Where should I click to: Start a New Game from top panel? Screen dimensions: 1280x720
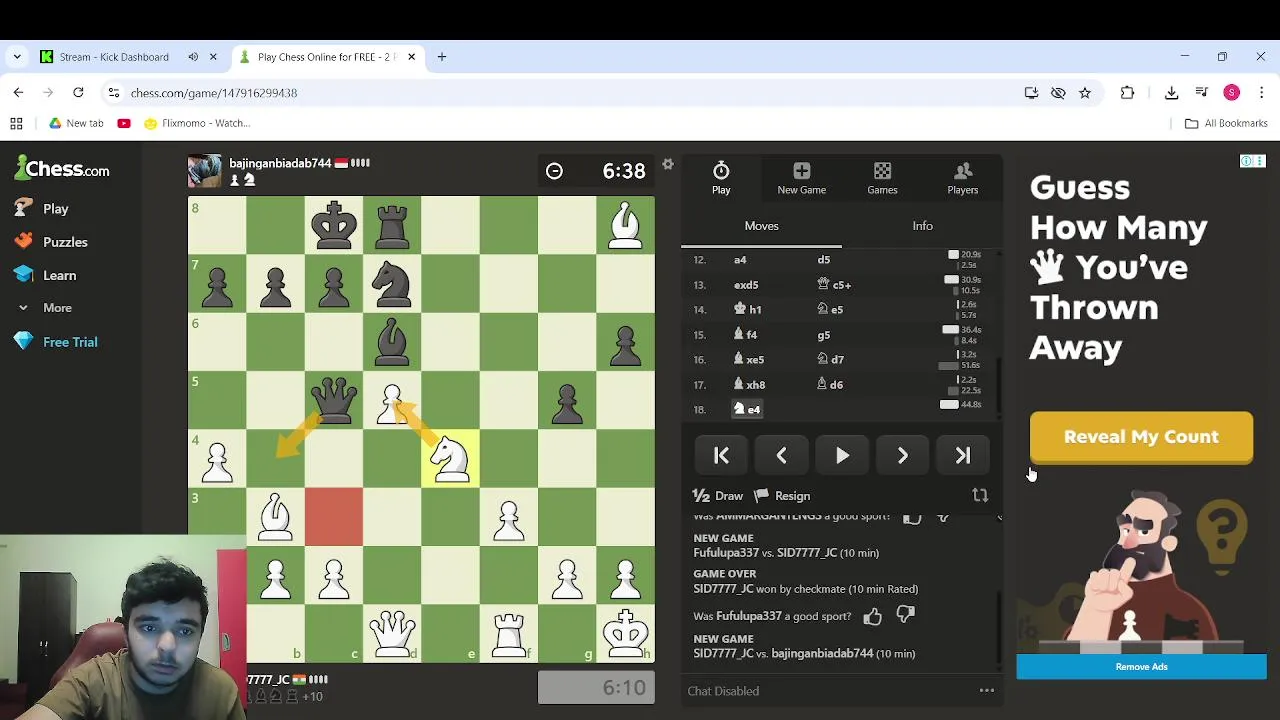coord(801,178)
